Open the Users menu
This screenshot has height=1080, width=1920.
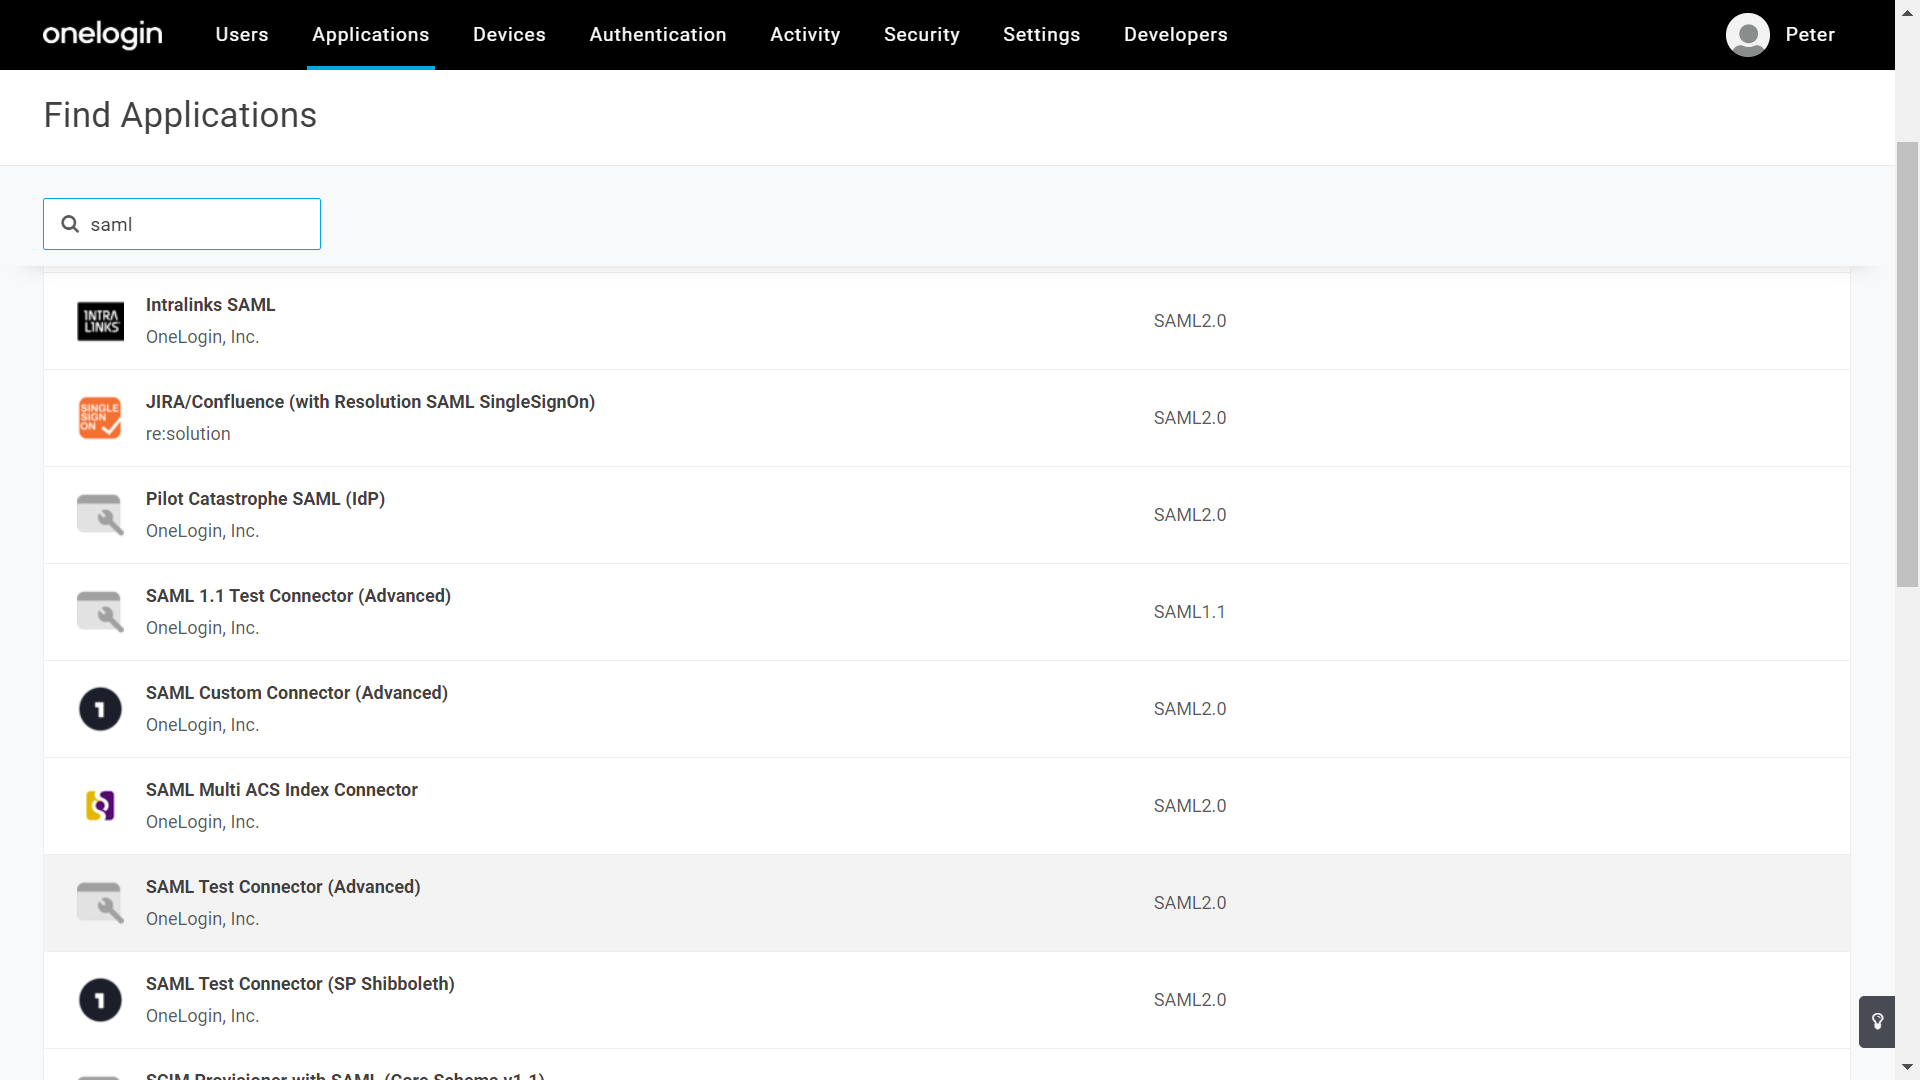pos(242,35)
